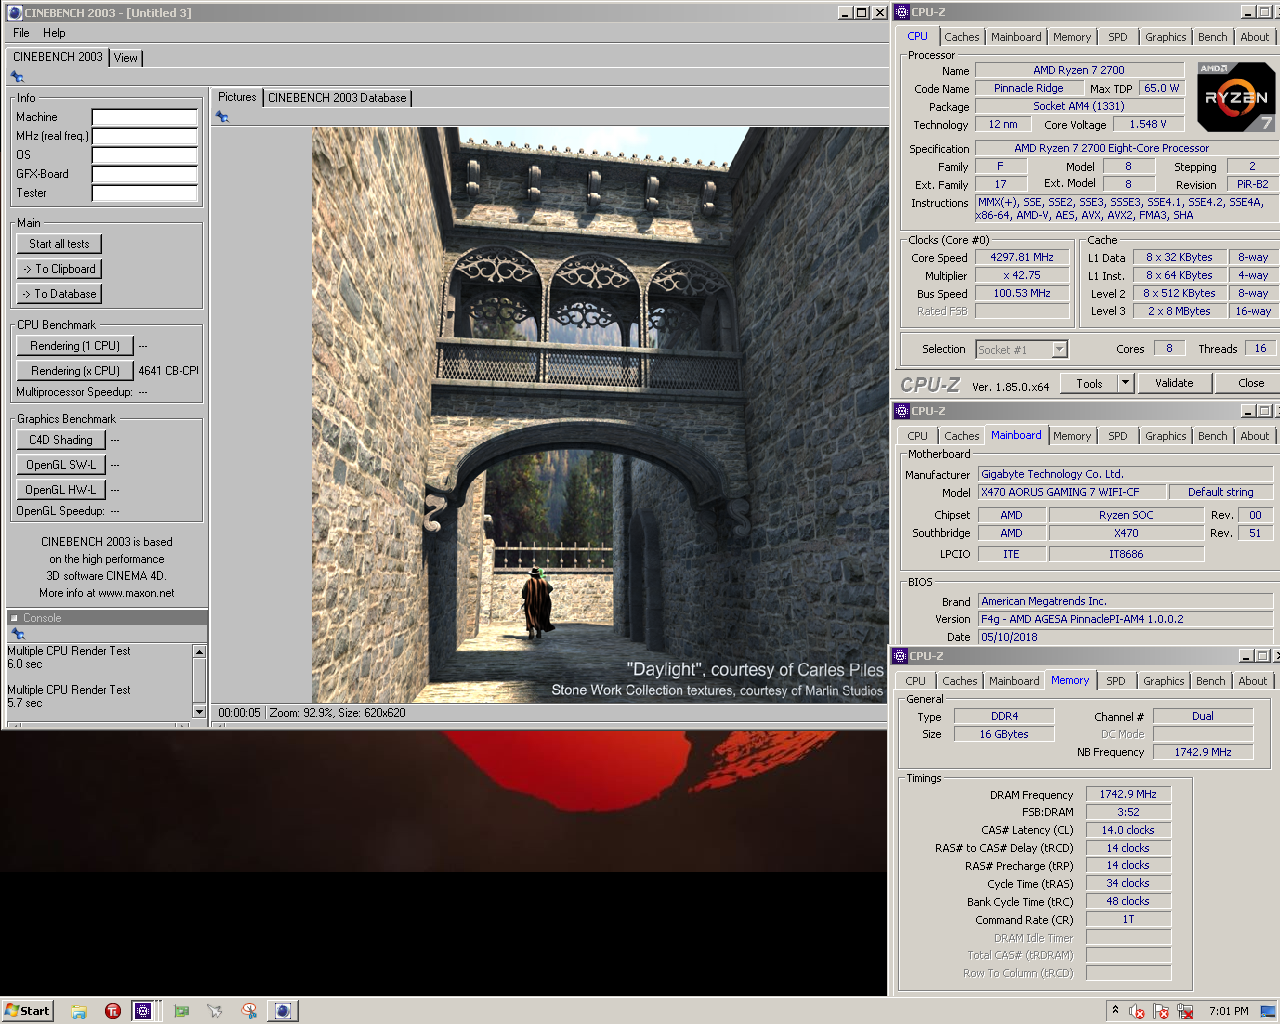
Task: Click the taskbar clock showing 7:01 PM
Action: (x=1228, y=1011)
